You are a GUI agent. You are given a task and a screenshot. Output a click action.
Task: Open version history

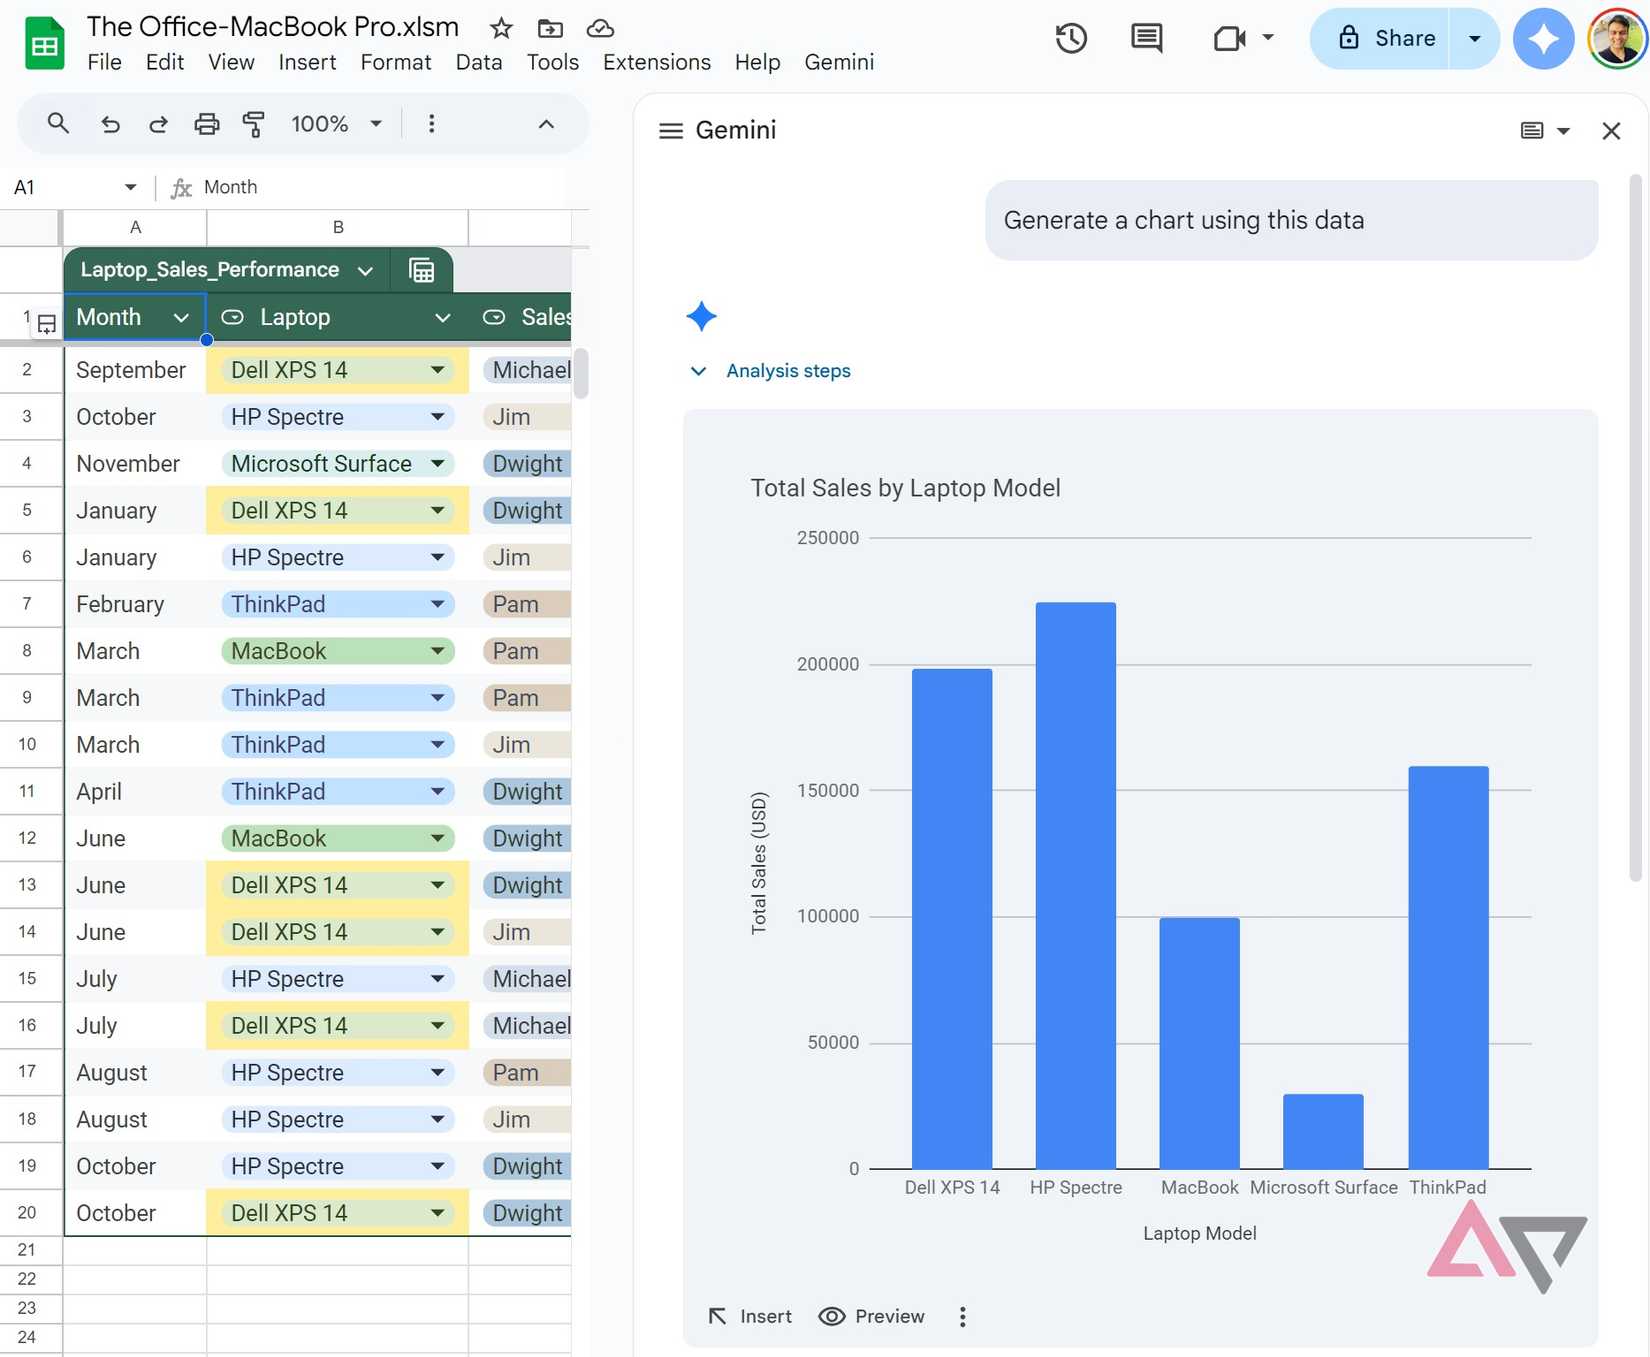click(x=1071, y=38)
